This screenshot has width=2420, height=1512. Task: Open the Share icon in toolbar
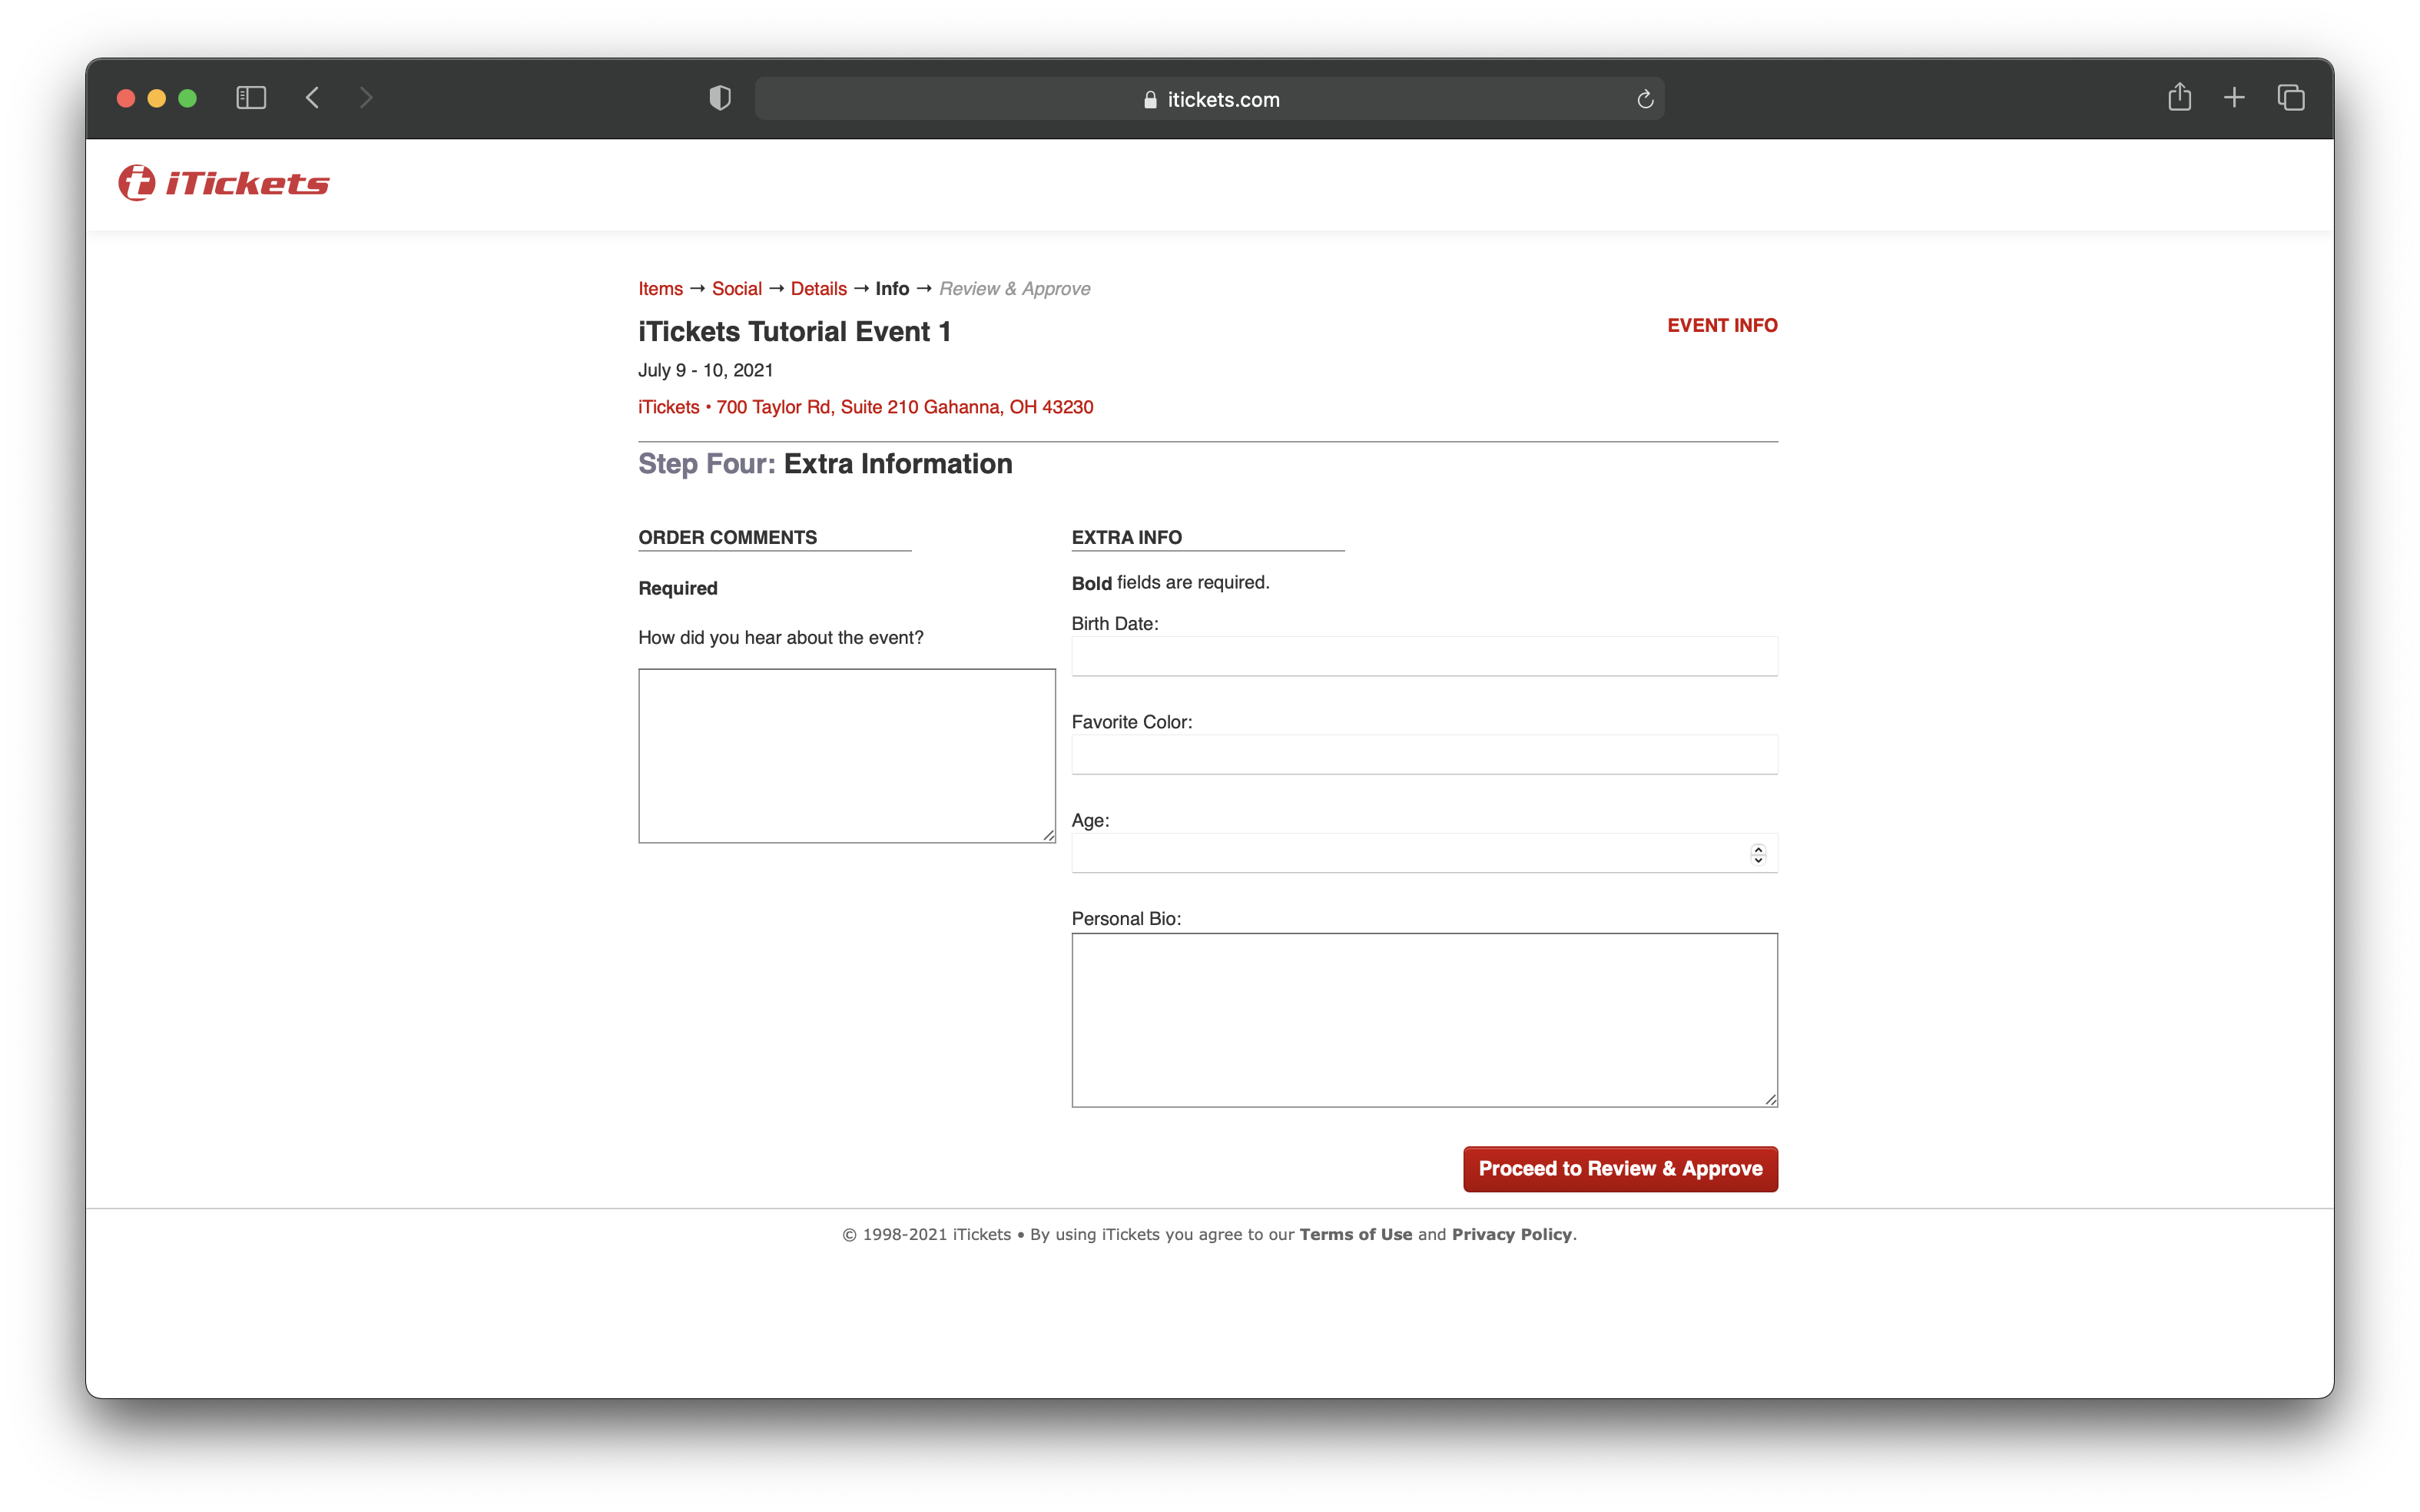[x=2180, y=97]
